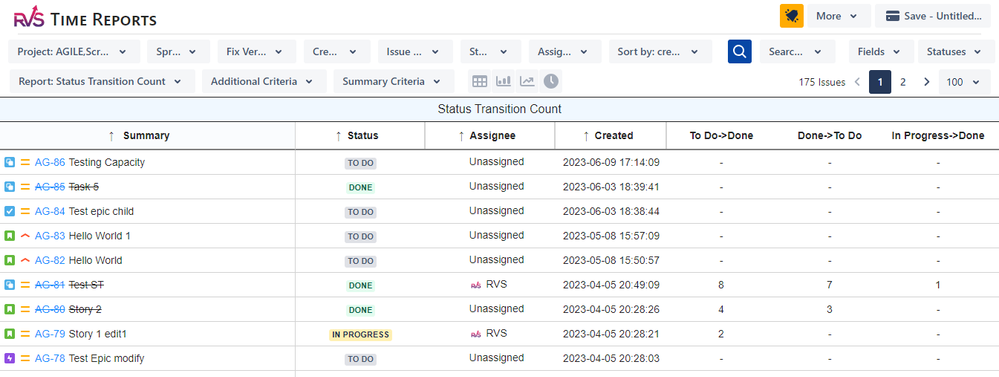Expand the Sprint filter dropdown
The width and height of the screenshot is (999, 377).
coord(178,52)
